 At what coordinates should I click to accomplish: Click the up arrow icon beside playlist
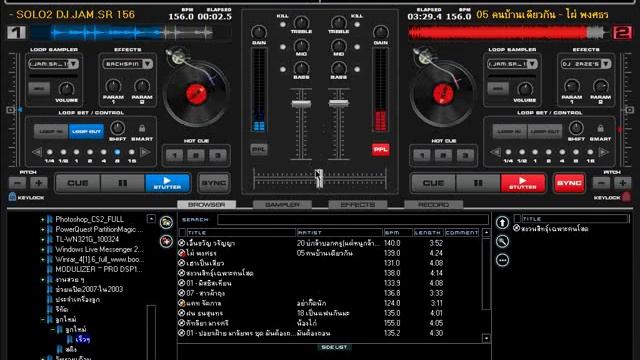click(x=502, y=222)
